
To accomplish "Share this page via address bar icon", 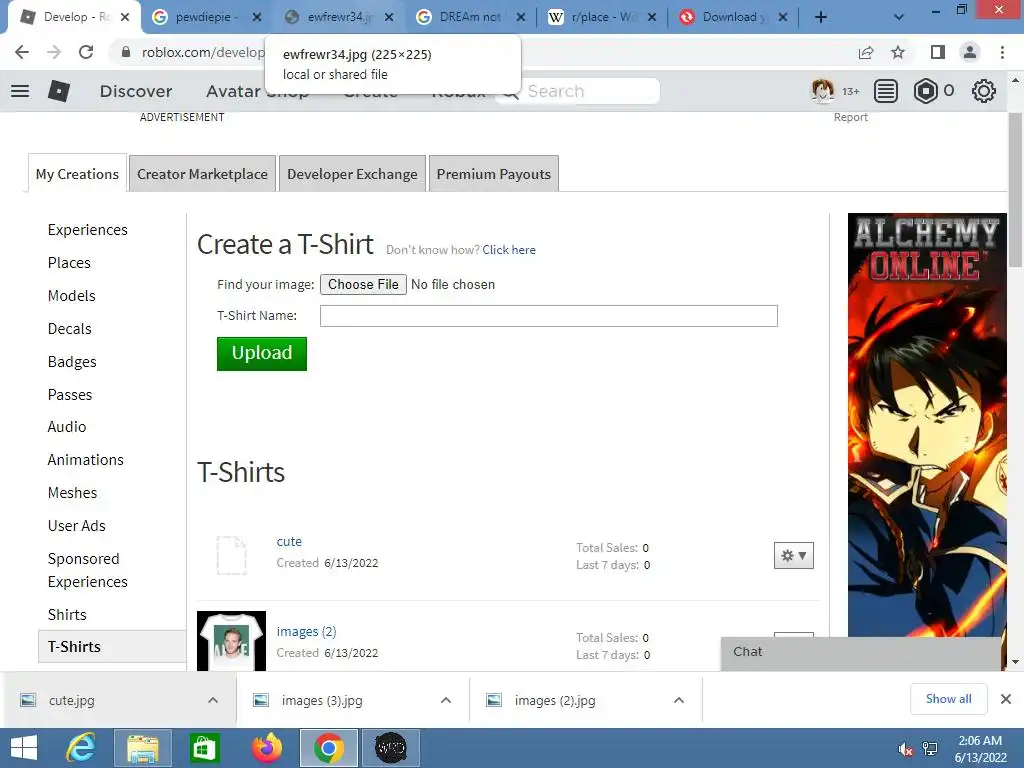I will point(866,52).
